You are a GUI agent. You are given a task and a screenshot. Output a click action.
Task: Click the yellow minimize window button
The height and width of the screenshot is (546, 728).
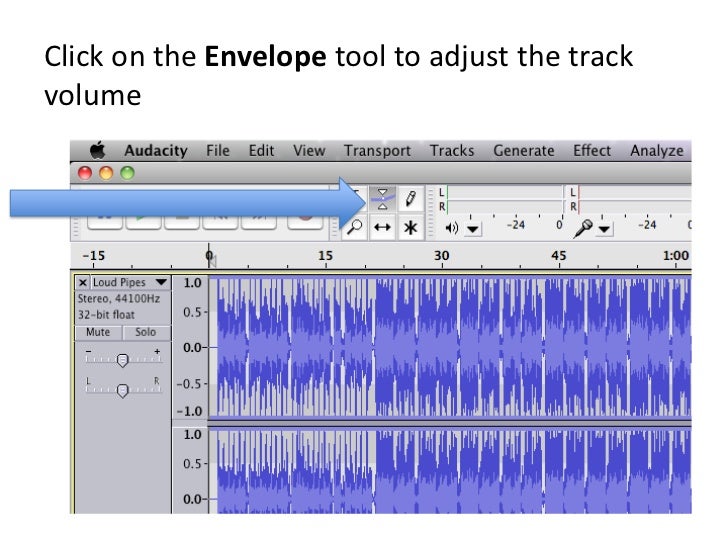[106, 173]
